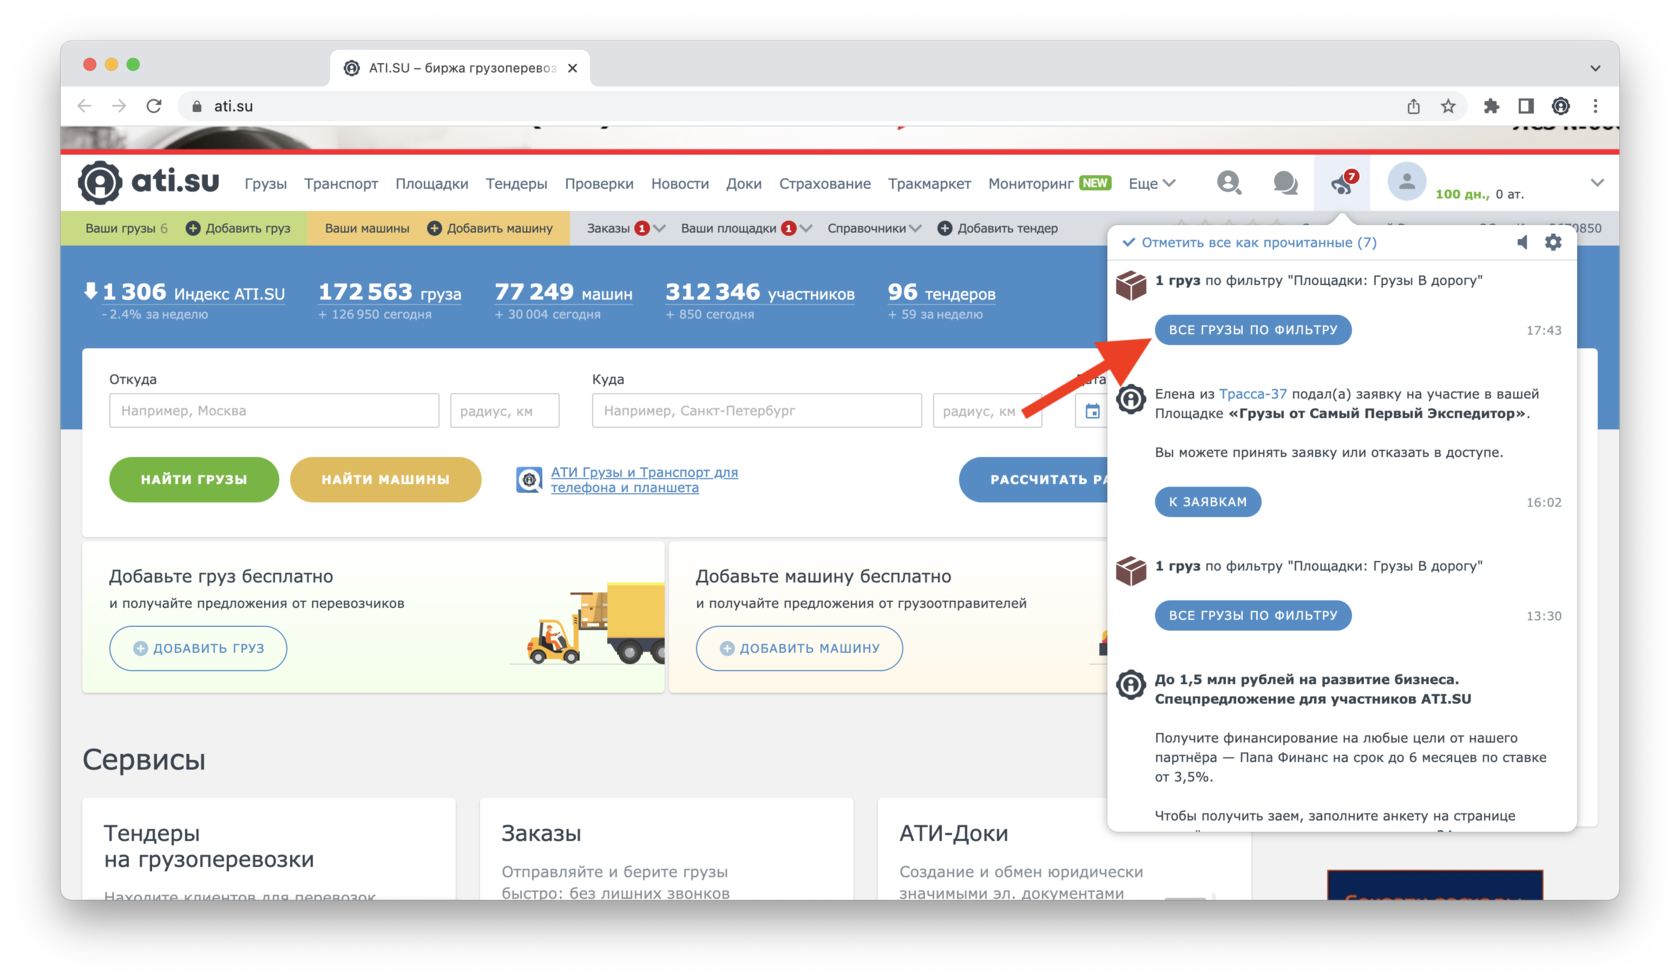
Task: Mark all notifications as read
Action: (x=1249, y=242)
